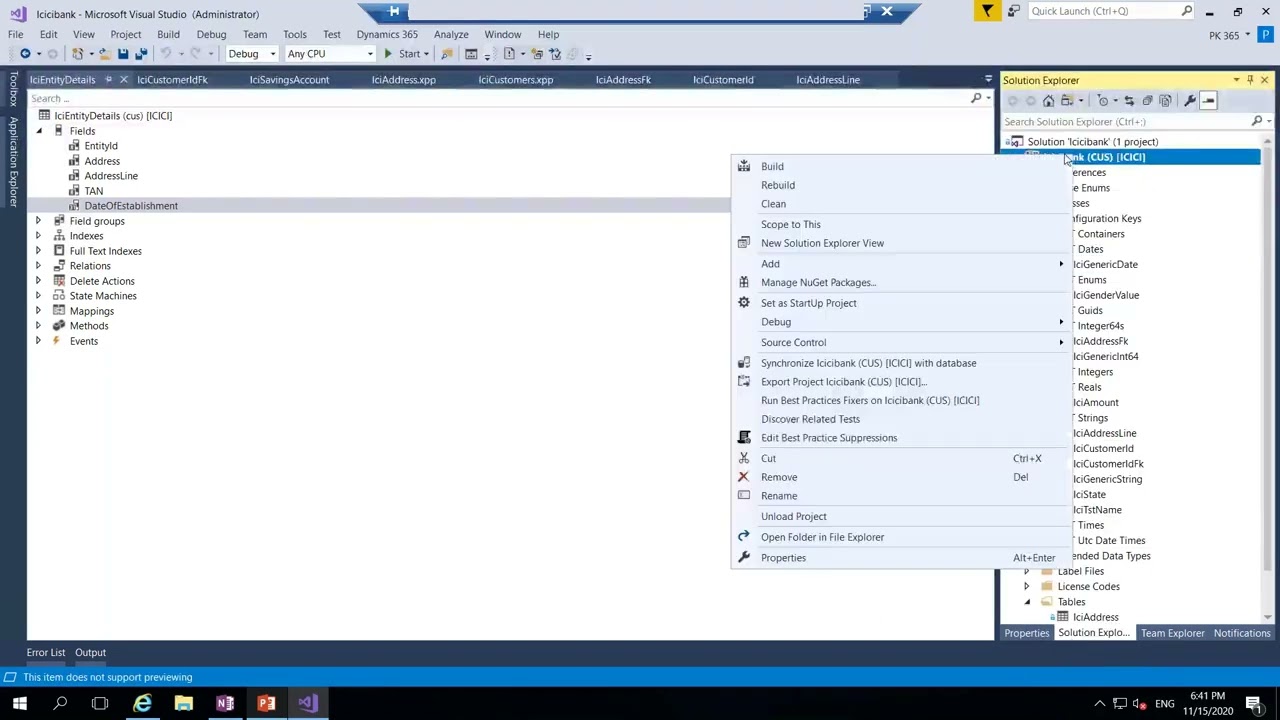This screenshot has height=720, width=1280.
Task: Click the Navigate Backward arrow in main toolbar
Action: 24,54
